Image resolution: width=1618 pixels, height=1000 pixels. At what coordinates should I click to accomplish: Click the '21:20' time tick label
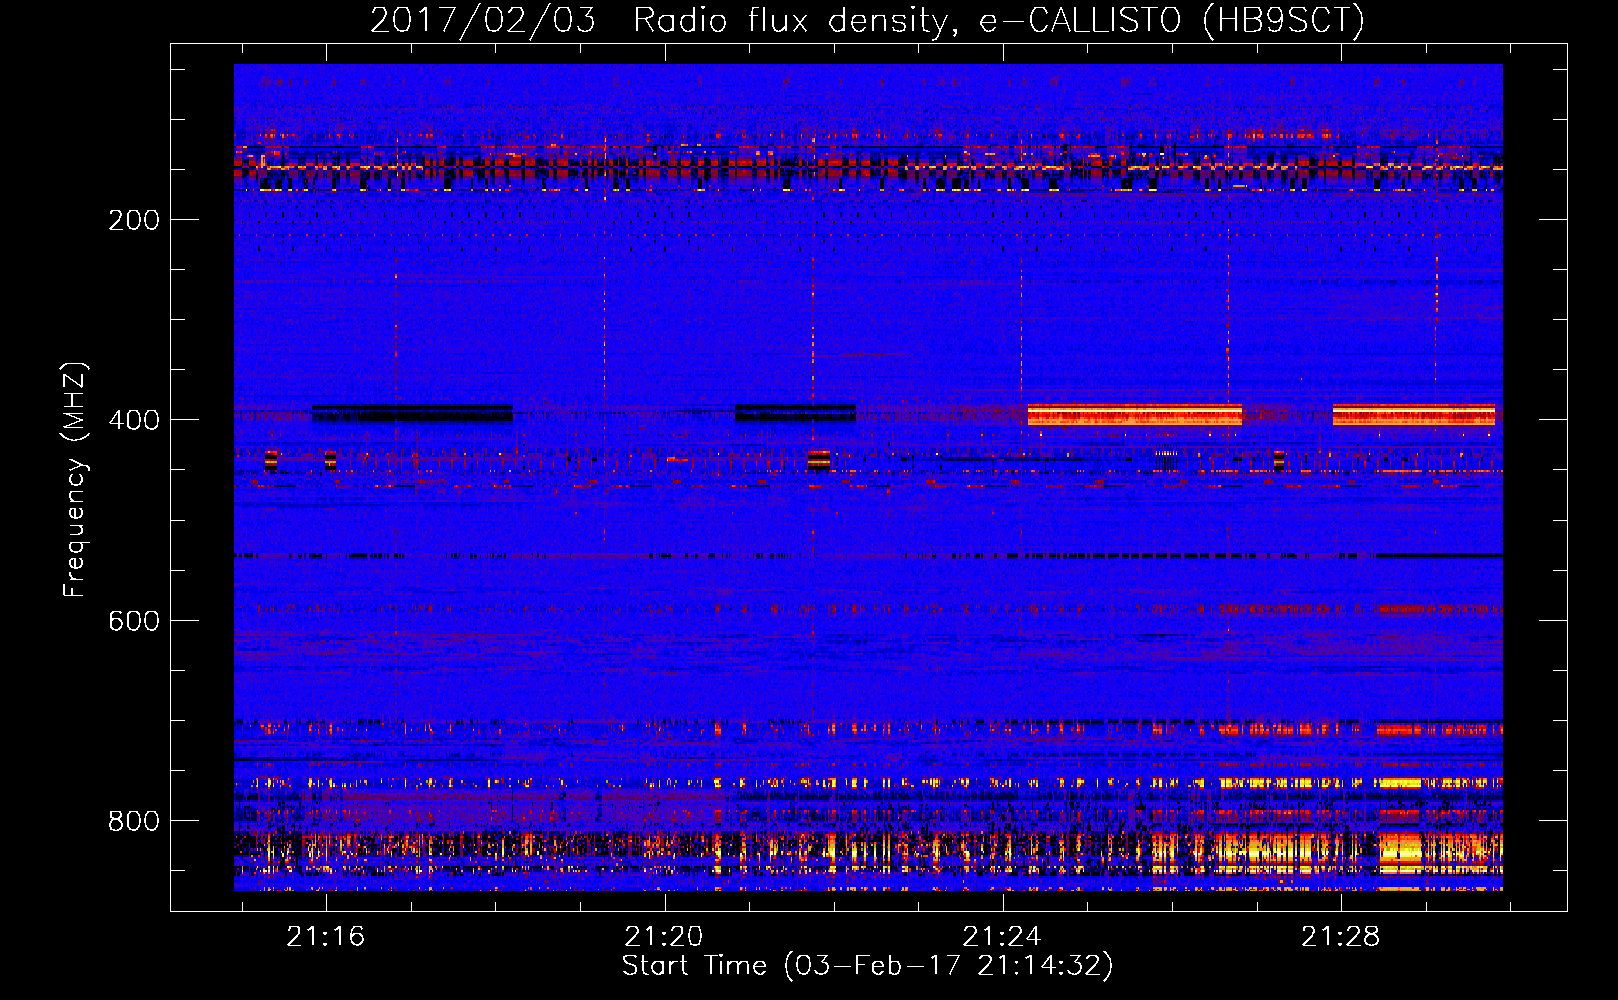coord(664,937)
